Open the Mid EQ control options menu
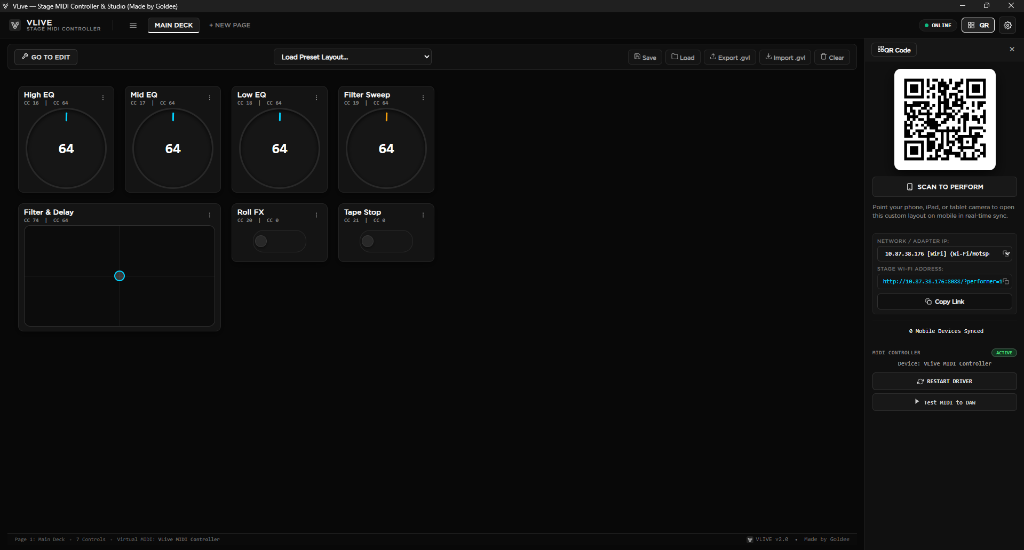 (x=210, y=98)
